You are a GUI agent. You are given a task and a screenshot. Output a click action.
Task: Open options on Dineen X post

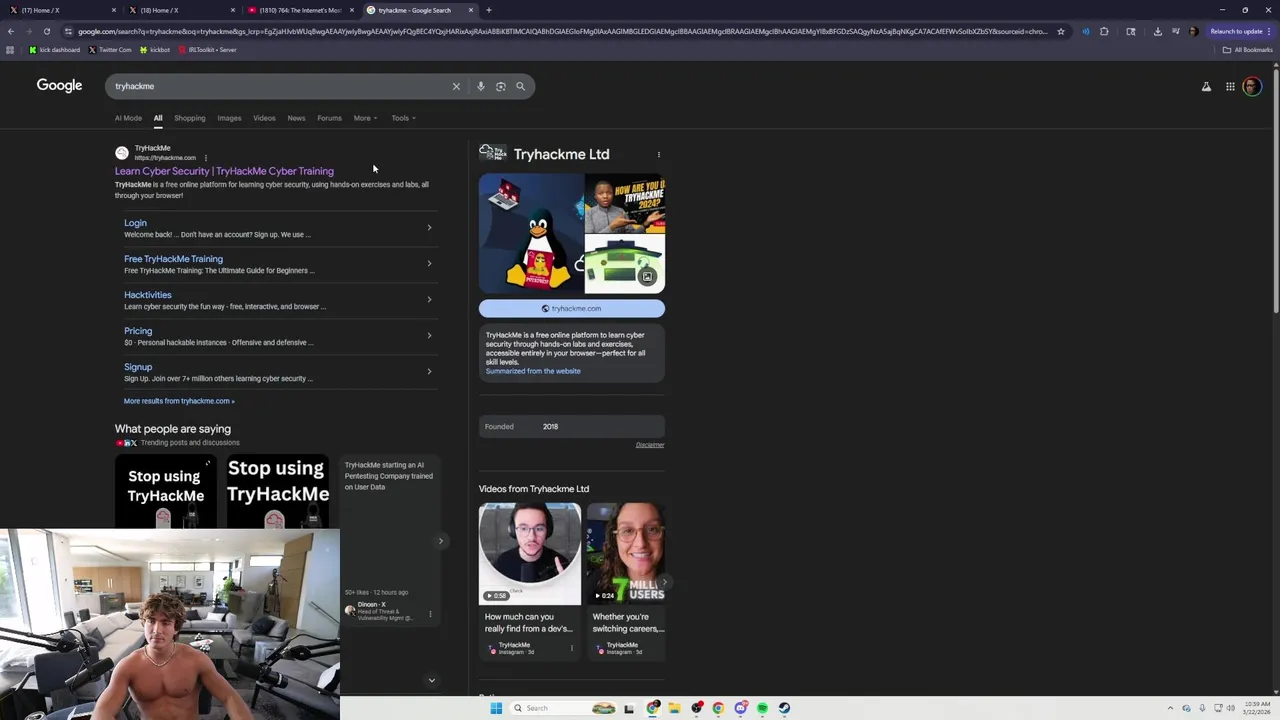[431, 614]
